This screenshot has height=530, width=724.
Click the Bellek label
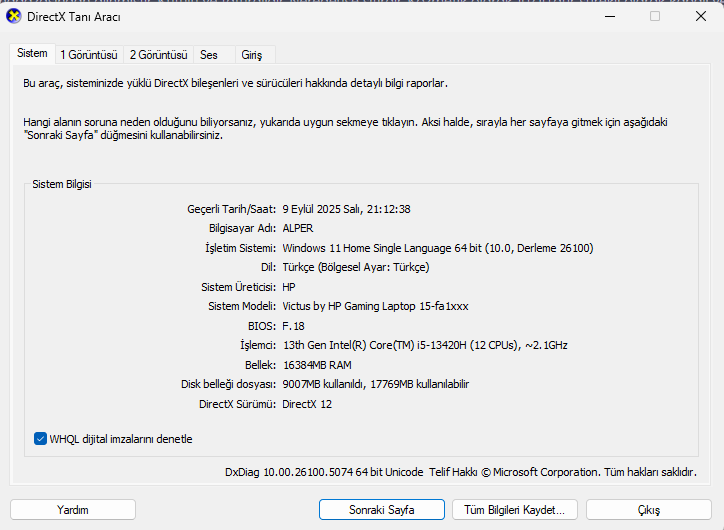click(260, 365)
